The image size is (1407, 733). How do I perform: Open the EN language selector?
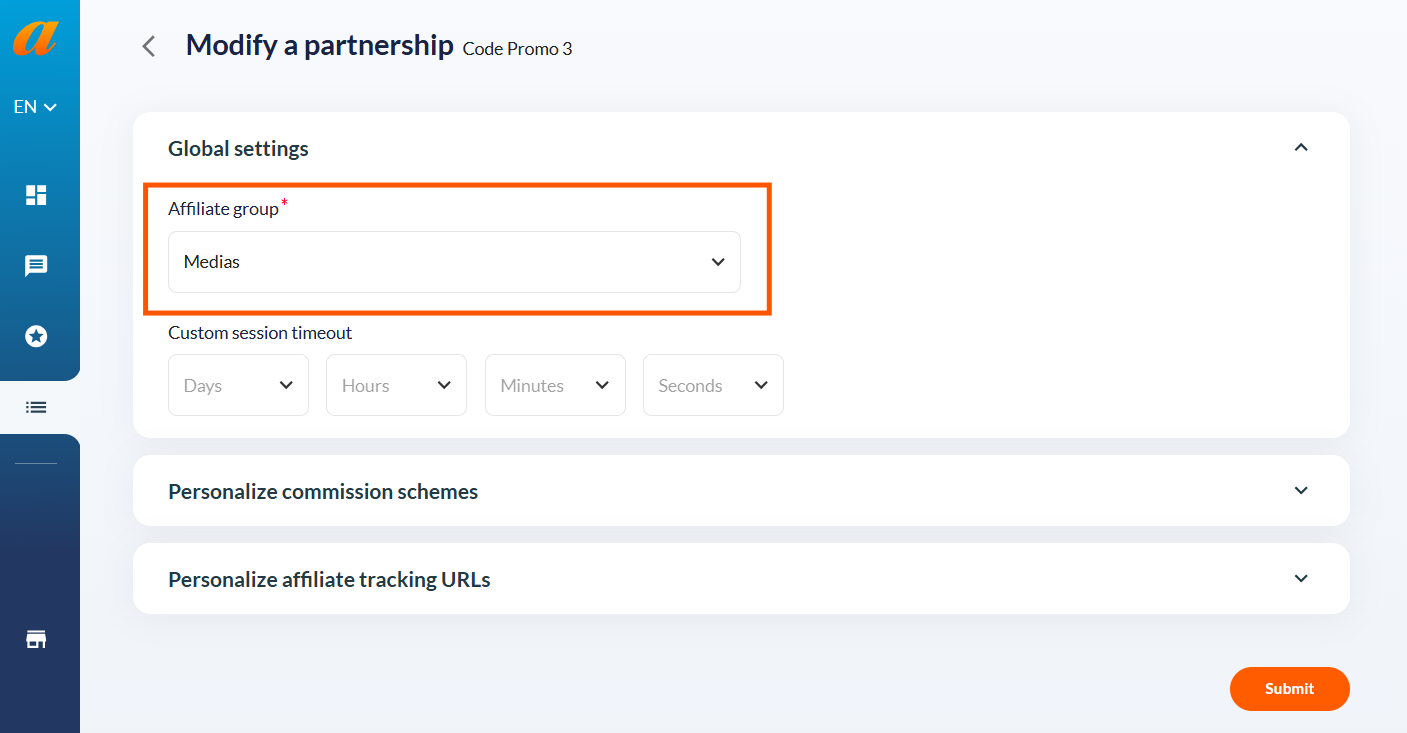pyautogui.click(x=35, y=107)
